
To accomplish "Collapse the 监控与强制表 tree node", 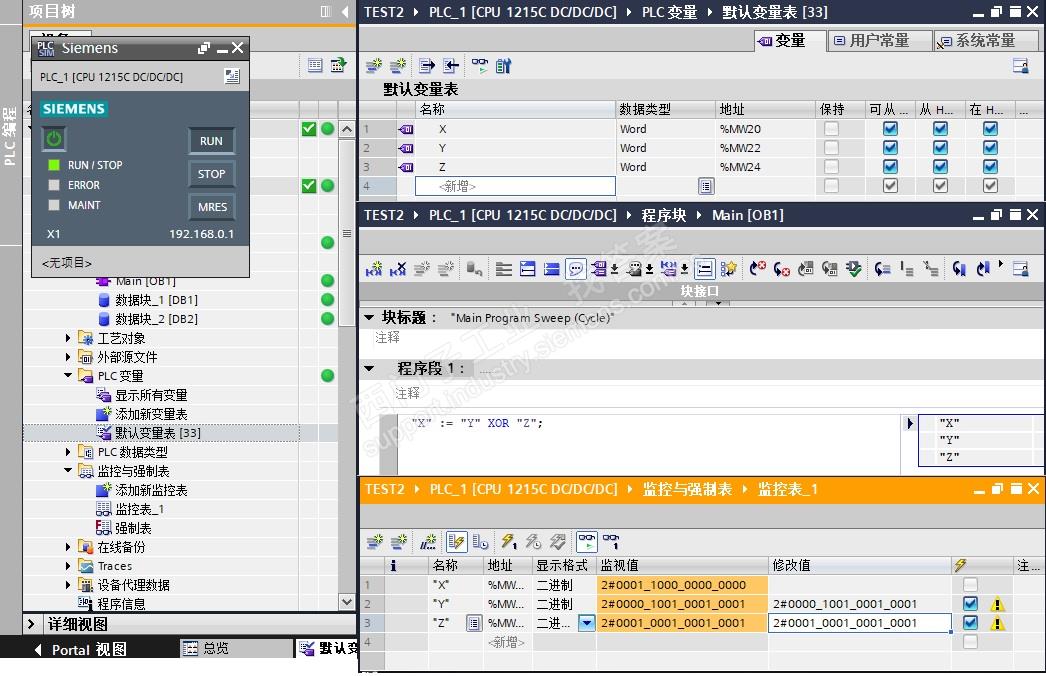I will pyautogui.click(x=68, y=470).
